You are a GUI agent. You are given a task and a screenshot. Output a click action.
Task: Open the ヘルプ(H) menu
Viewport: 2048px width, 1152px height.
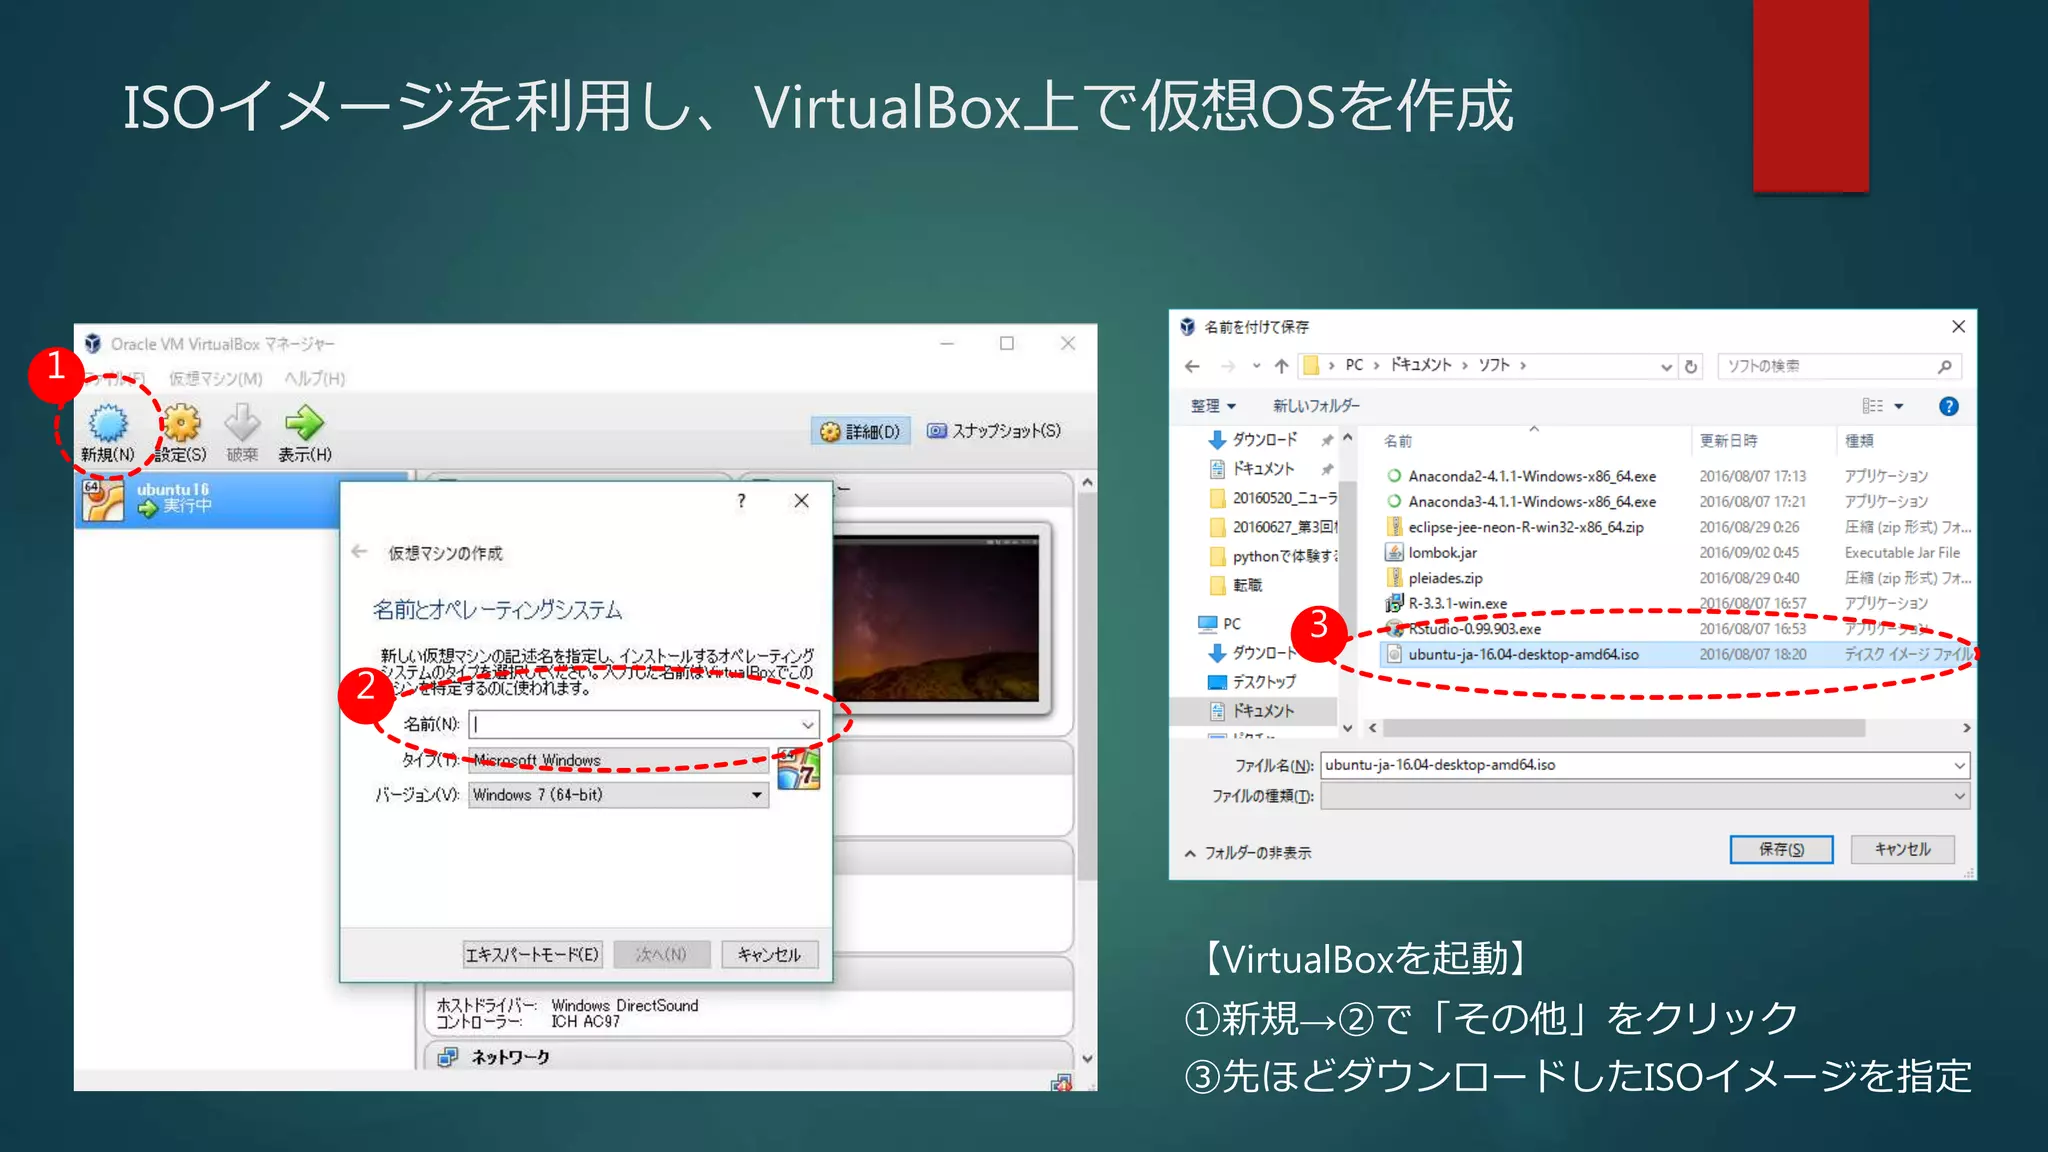314,378
